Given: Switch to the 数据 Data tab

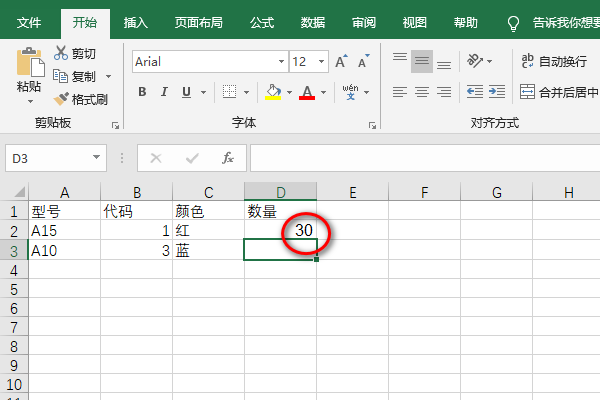Looking at the screenshot, I should point(313,23).
